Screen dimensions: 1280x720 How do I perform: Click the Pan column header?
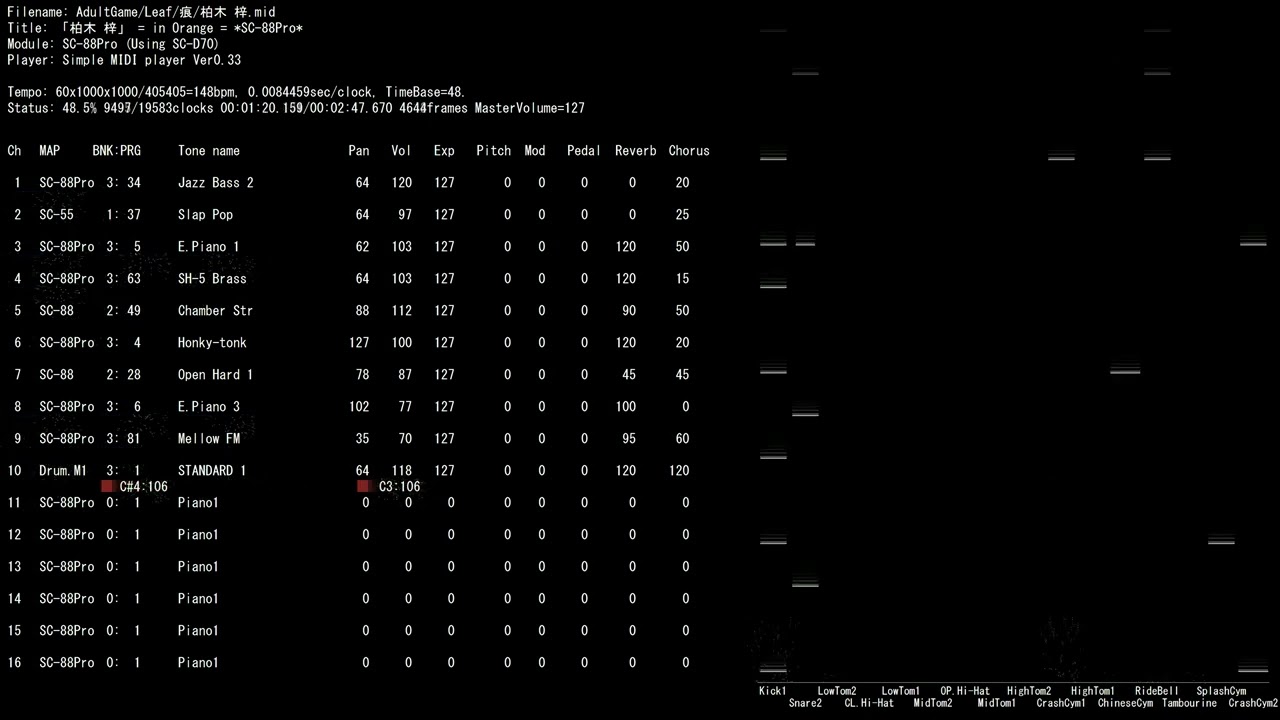pos(359,151)
